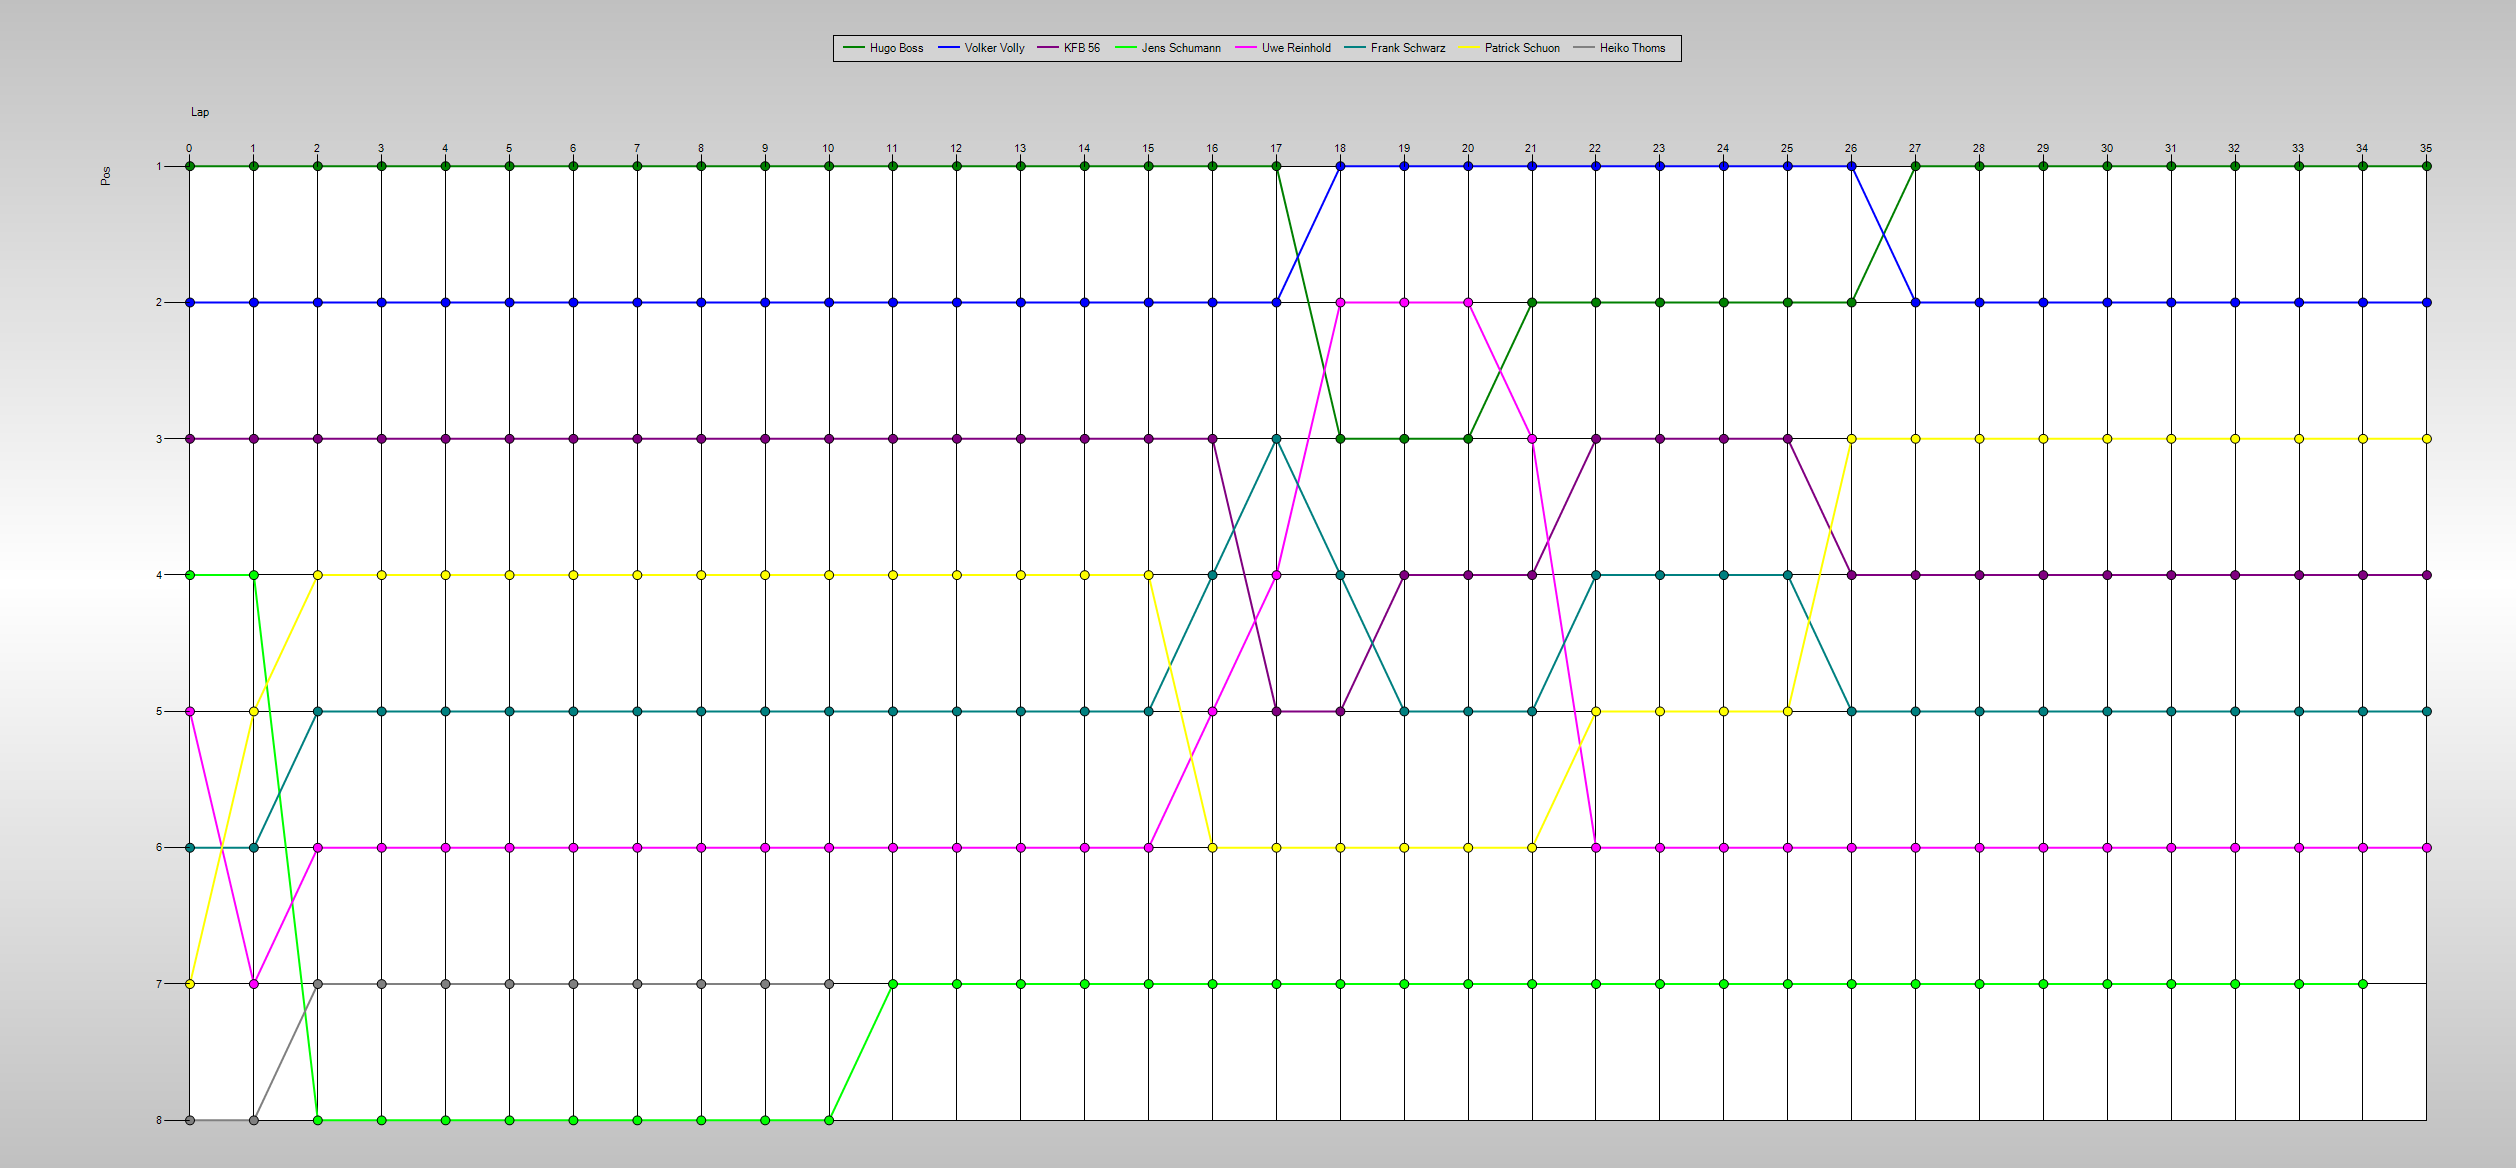Click Jens Schumann's last point at lap 34
The image size is (2516, 1168).
point(2363,984)
